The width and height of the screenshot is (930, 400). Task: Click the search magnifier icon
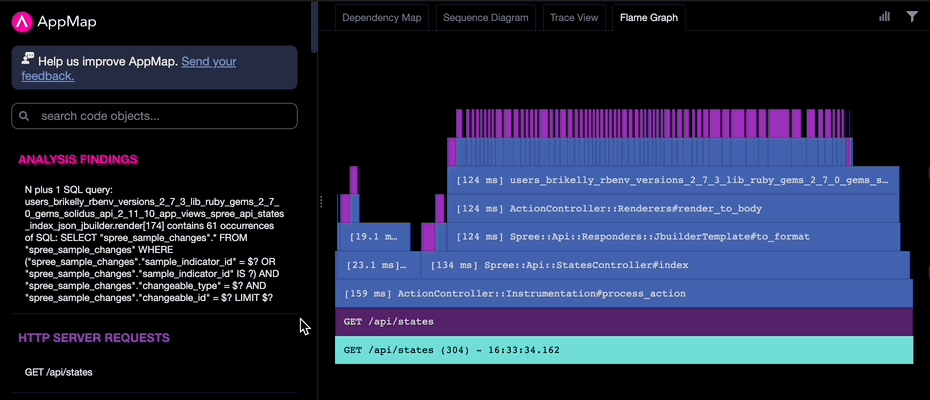pos(24,116)
